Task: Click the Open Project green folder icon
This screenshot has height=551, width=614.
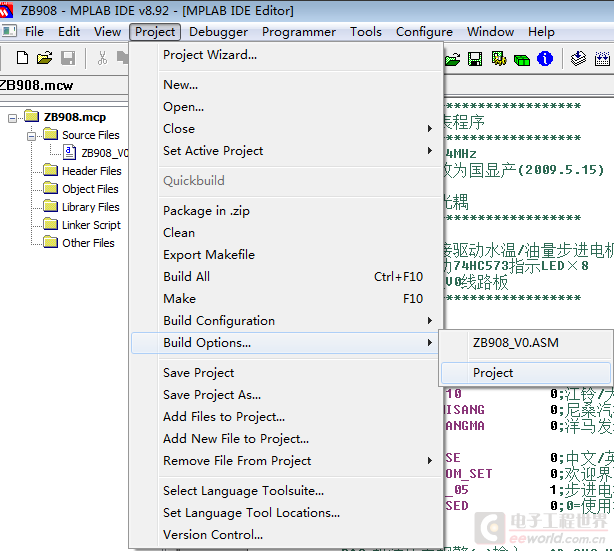Action: point(453,59)
